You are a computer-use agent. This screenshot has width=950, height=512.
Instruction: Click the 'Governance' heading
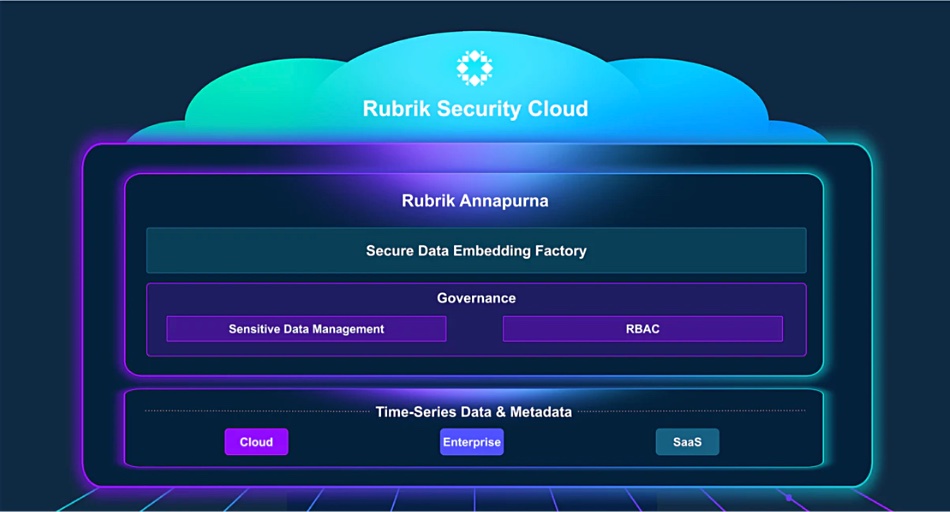pyautogui.click(x=476, y=298)
